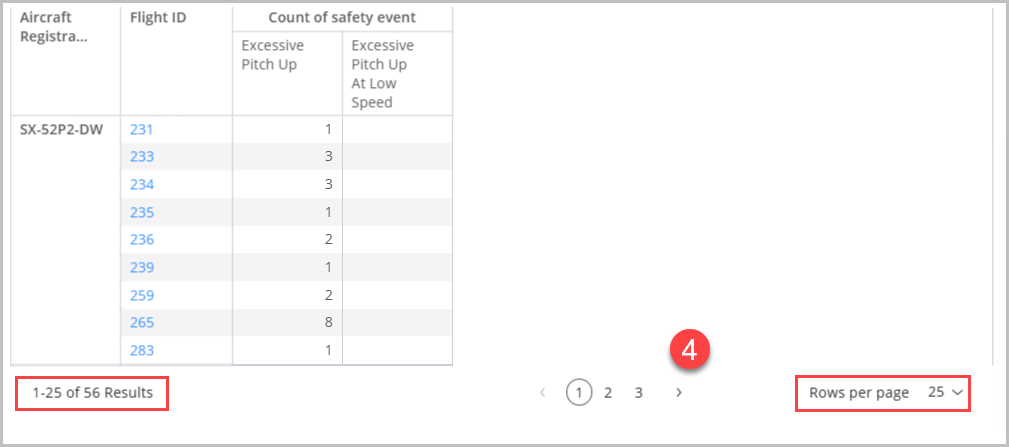The image size is (1009, 447).
Task: Jump to page 2
Action: (607, 392)
